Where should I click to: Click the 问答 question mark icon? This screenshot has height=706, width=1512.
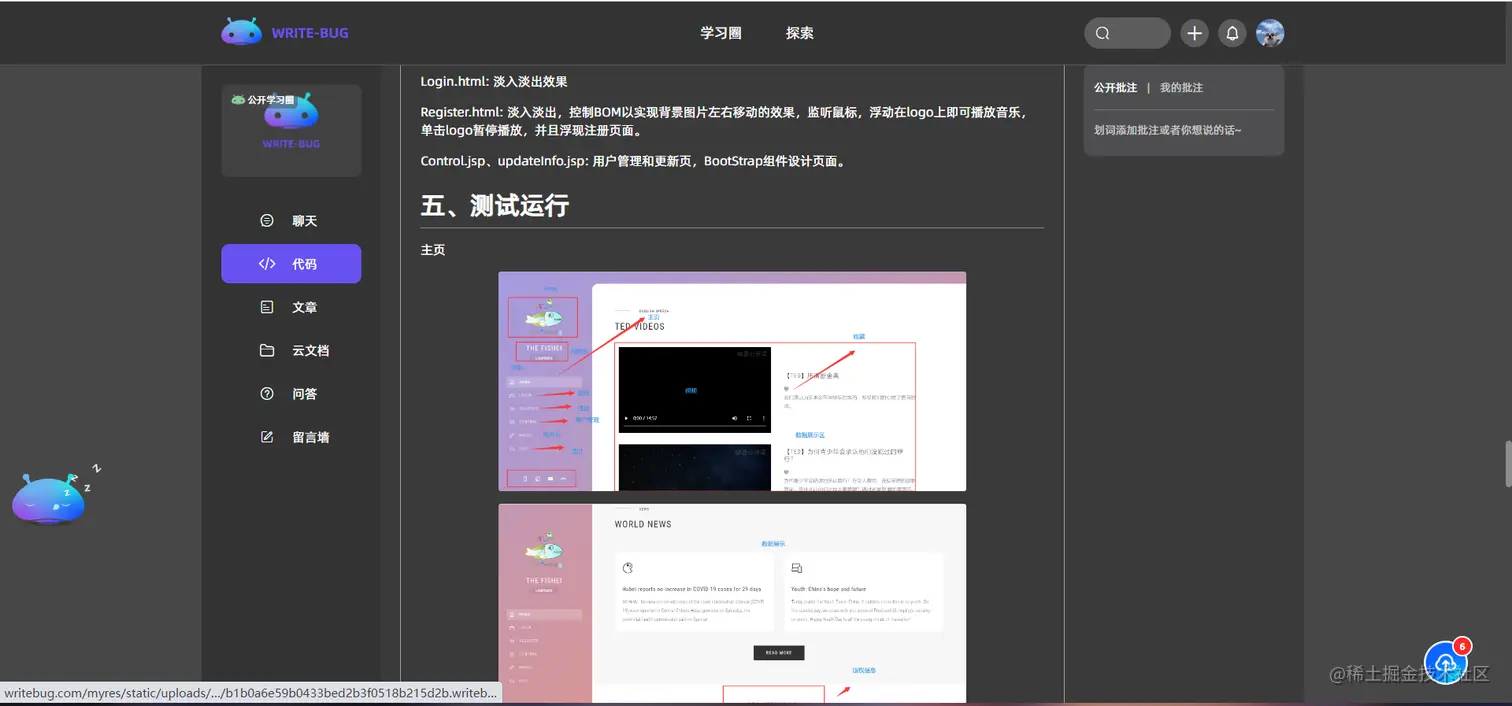(x=267, y=394)
